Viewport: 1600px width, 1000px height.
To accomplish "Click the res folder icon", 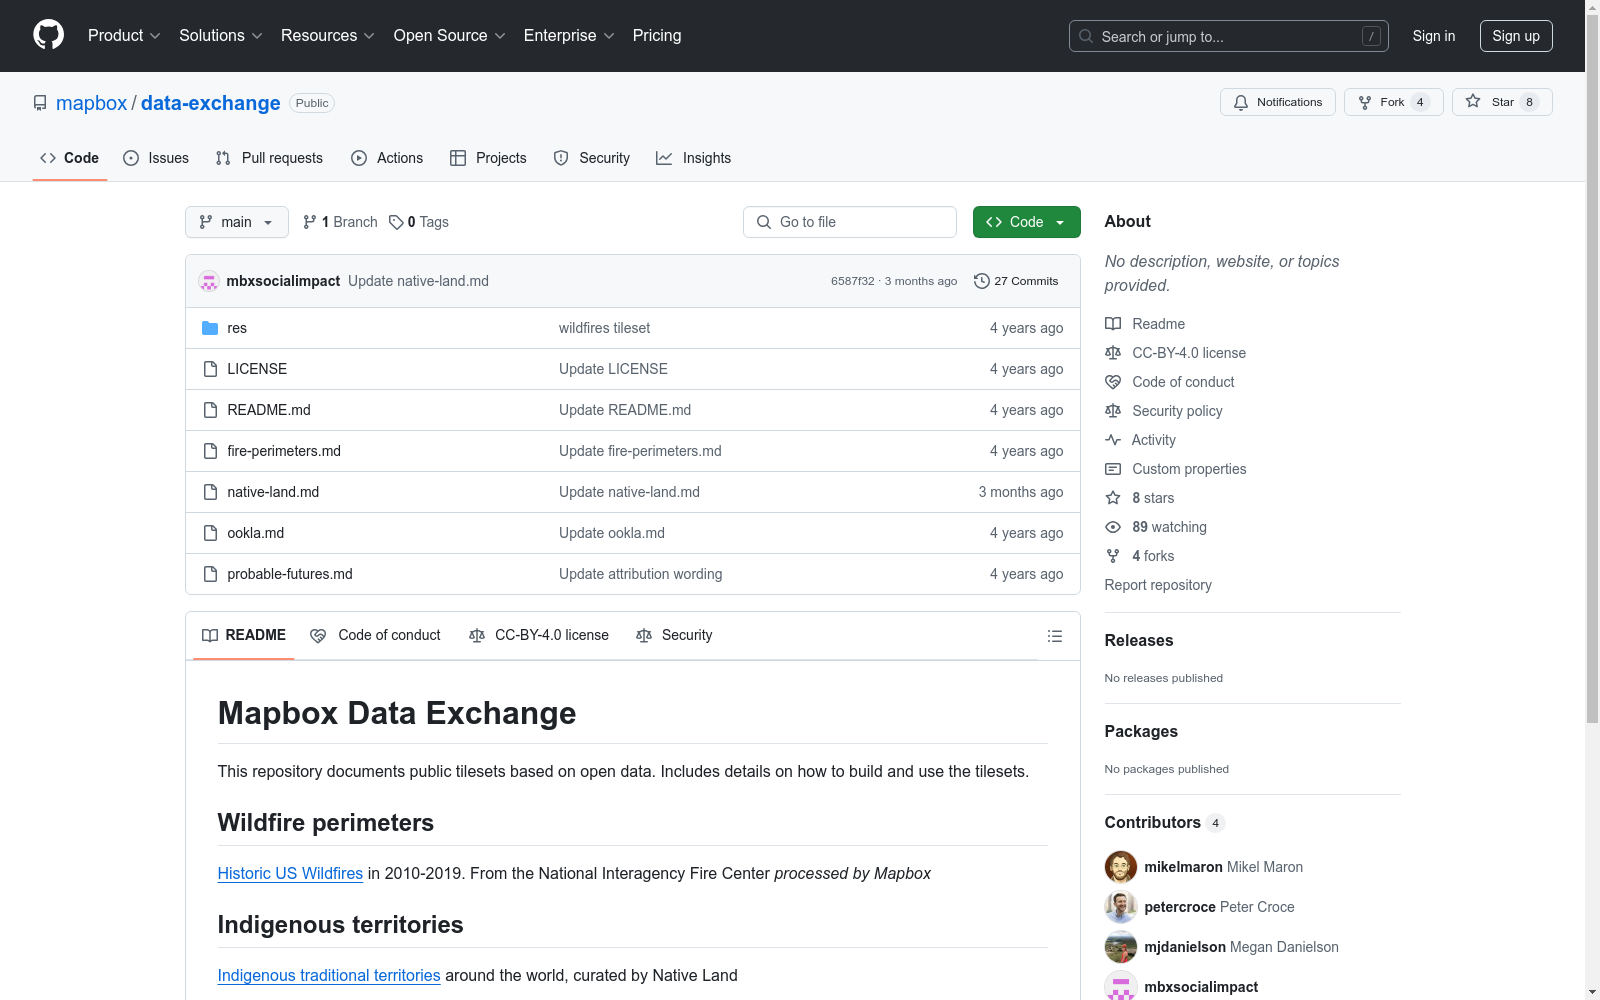I will [210, 328].
